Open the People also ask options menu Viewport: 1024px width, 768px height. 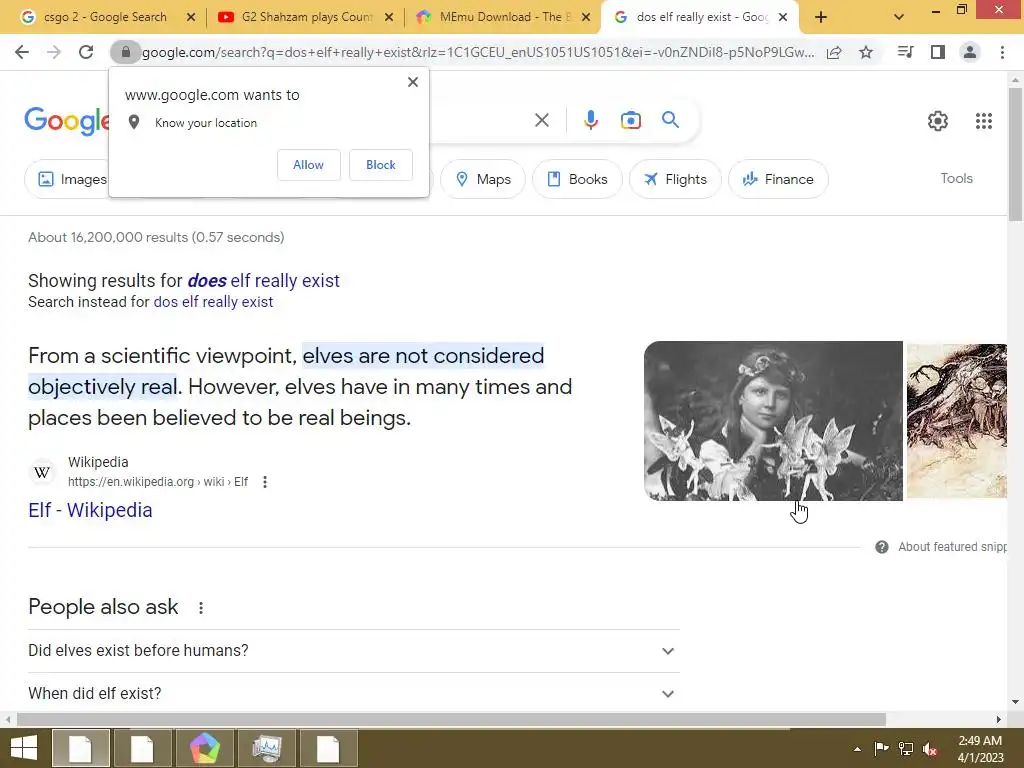pyautogui.click(x=201, y=607)
